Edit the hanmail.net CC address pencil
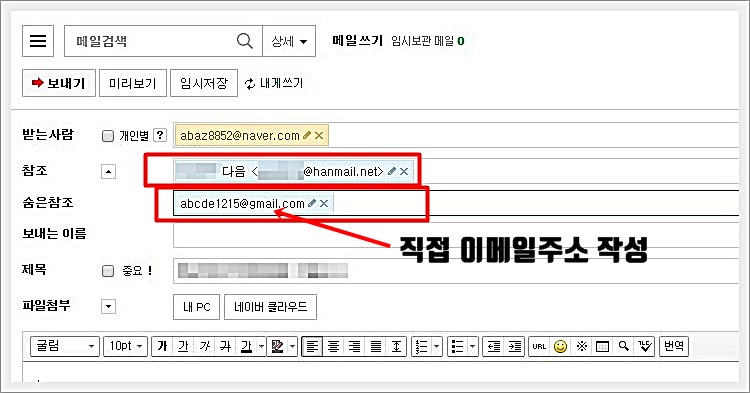This screenshot has width=750, height=393. pos(392,171)
